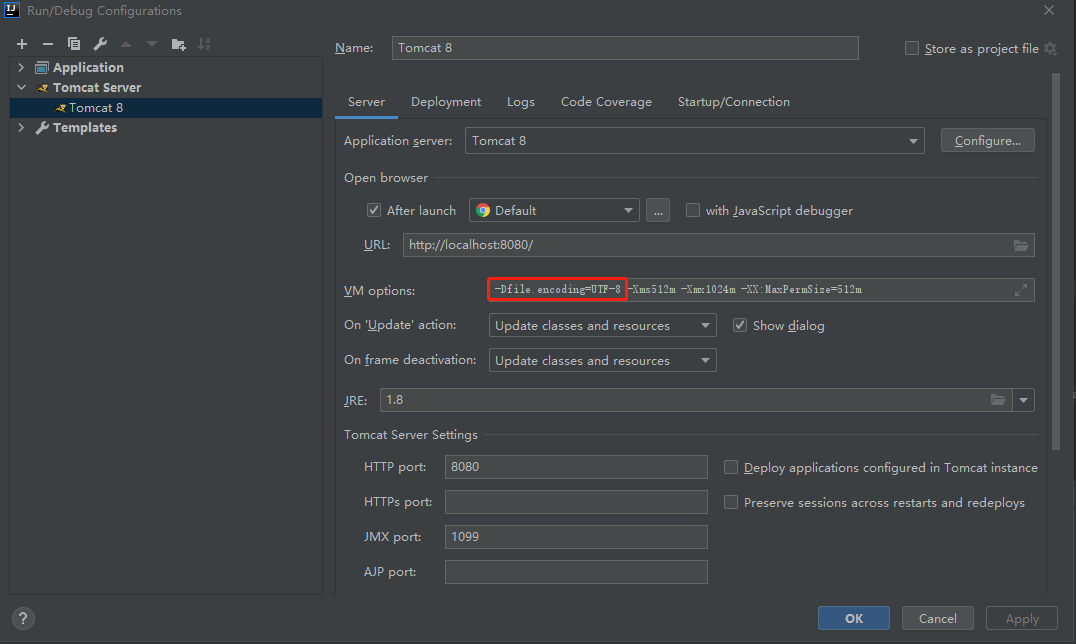Switch to the Logs tab
The width and height of the screenshot is (1076, 644).
click(x=521, y=102)
